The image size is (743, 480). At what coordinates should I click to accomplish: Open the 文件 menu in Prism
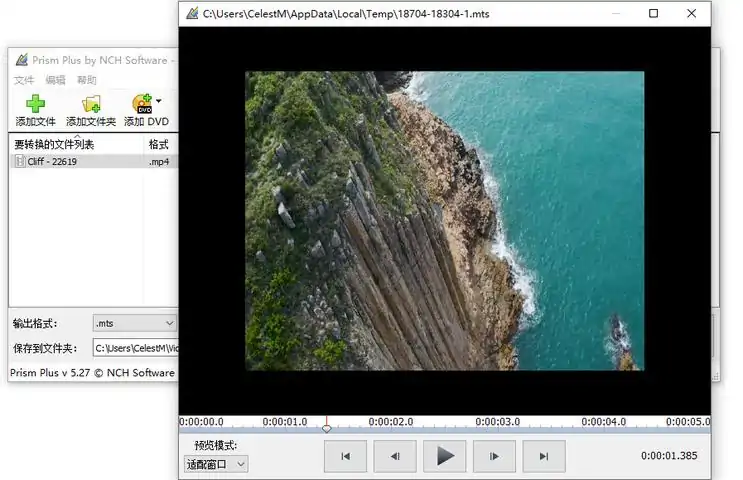(24, 80)
